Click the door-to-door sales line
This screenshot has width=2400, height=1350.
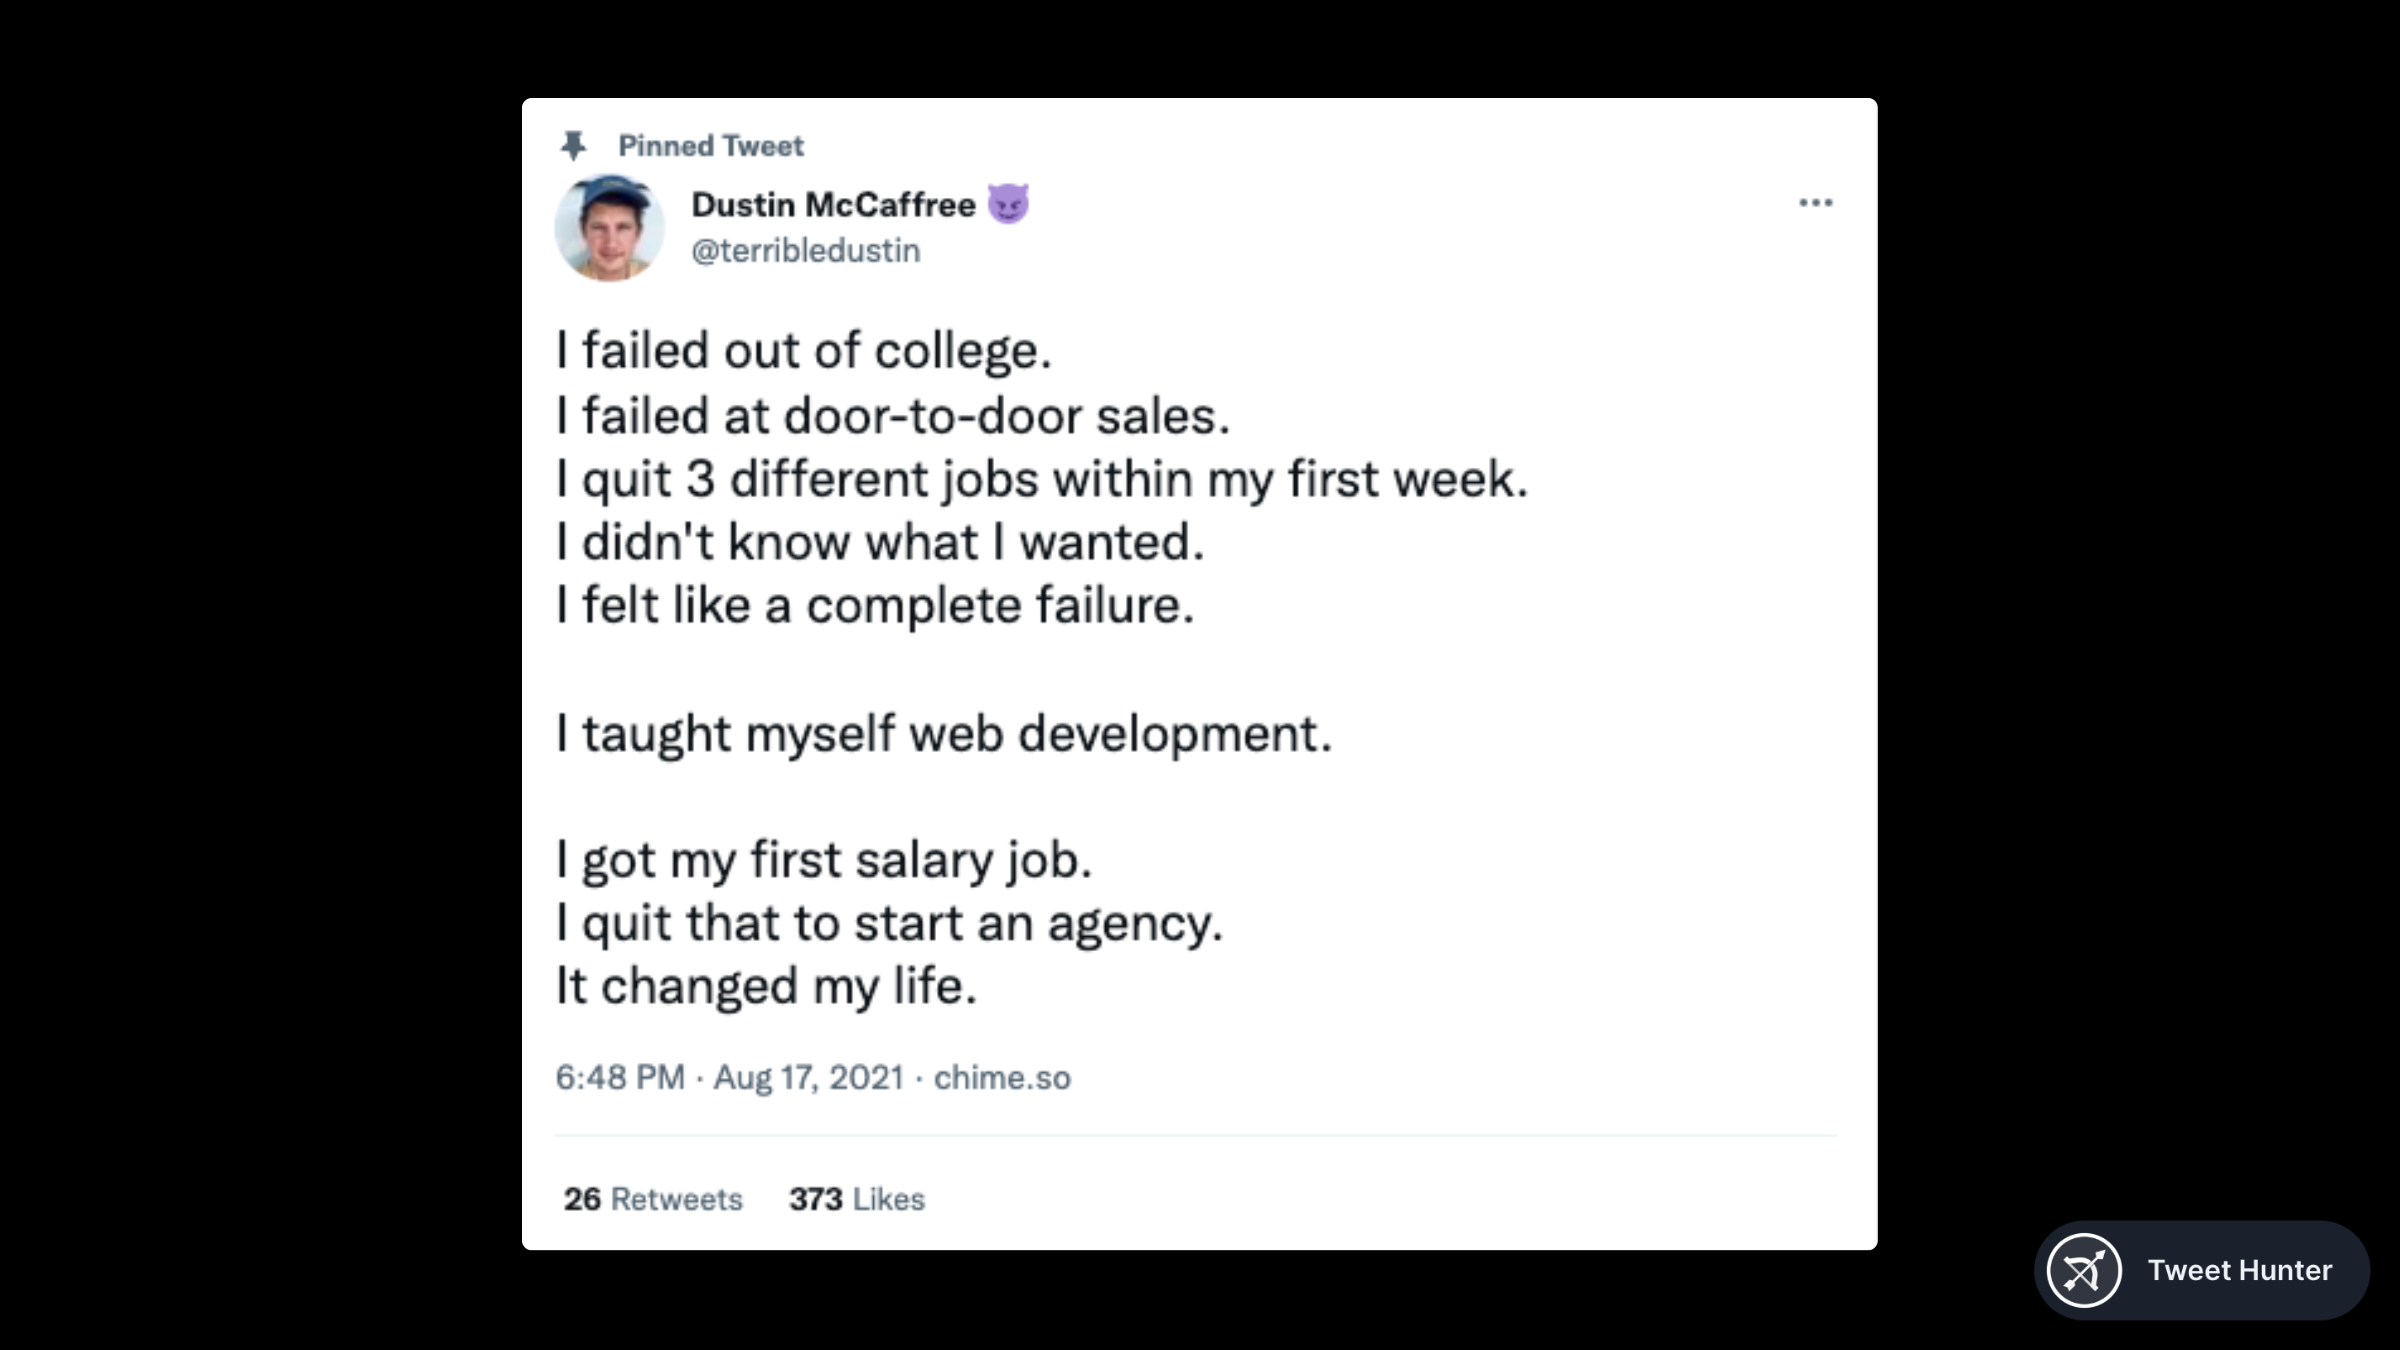893,416
